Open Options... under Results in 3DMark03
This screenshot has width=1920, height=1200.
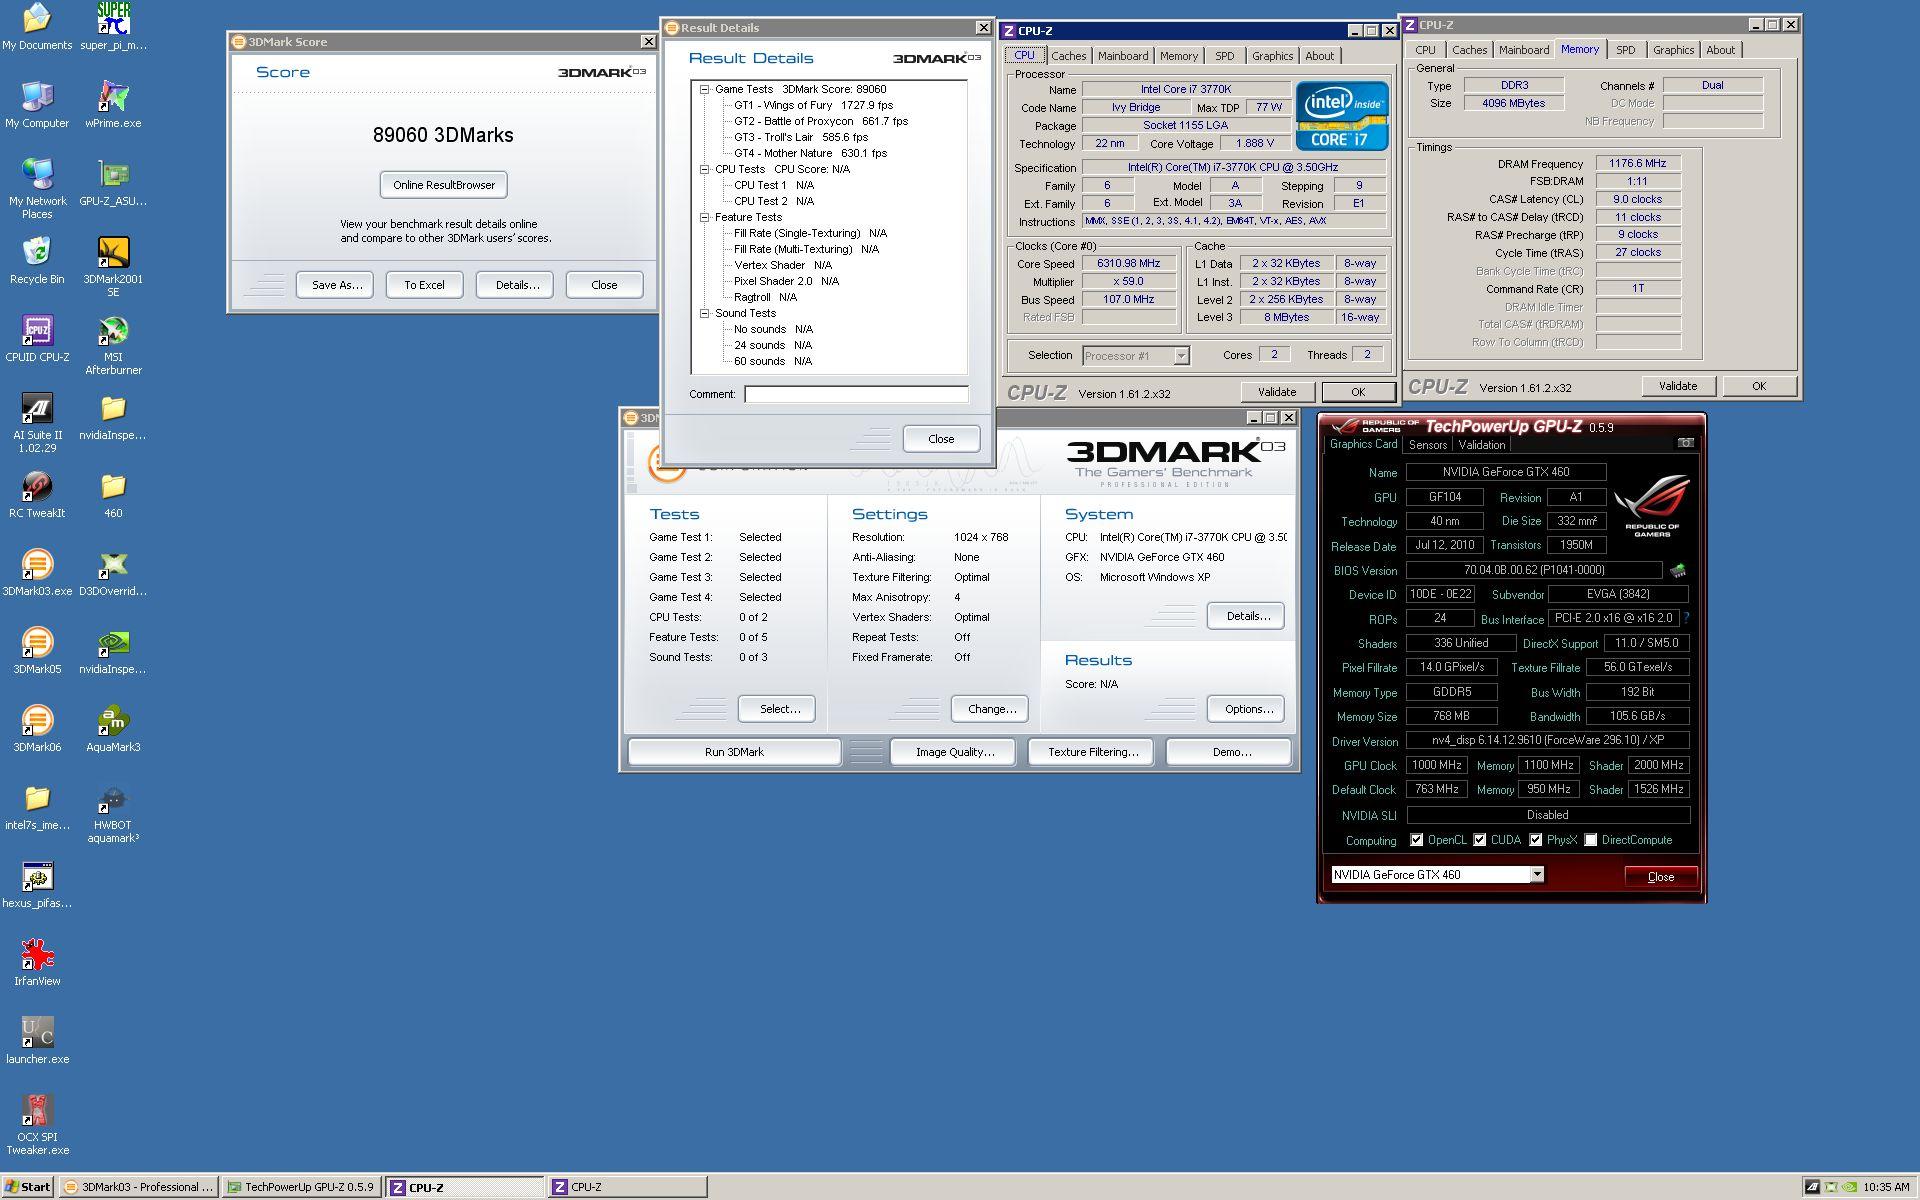[x=1247, y=709]
